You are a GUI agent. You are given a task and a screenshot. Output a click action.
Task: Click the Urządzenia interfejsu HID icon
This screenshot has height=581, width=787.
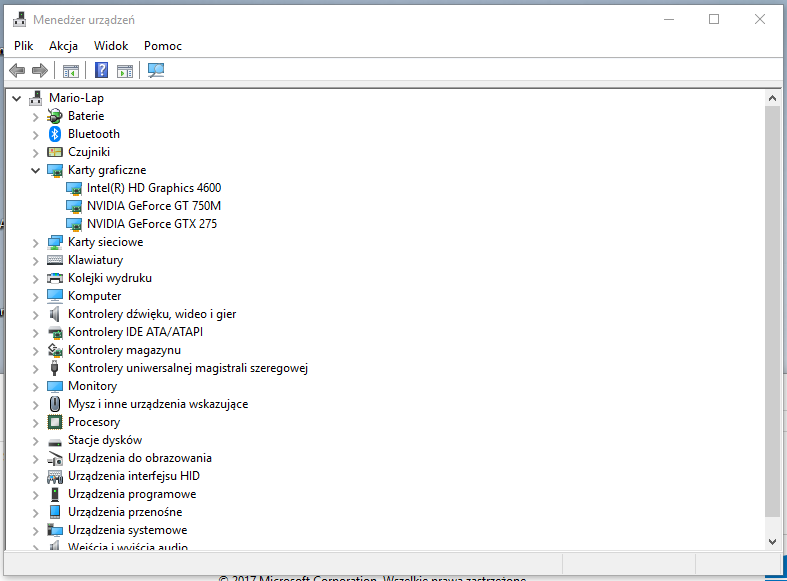(55, 476)
